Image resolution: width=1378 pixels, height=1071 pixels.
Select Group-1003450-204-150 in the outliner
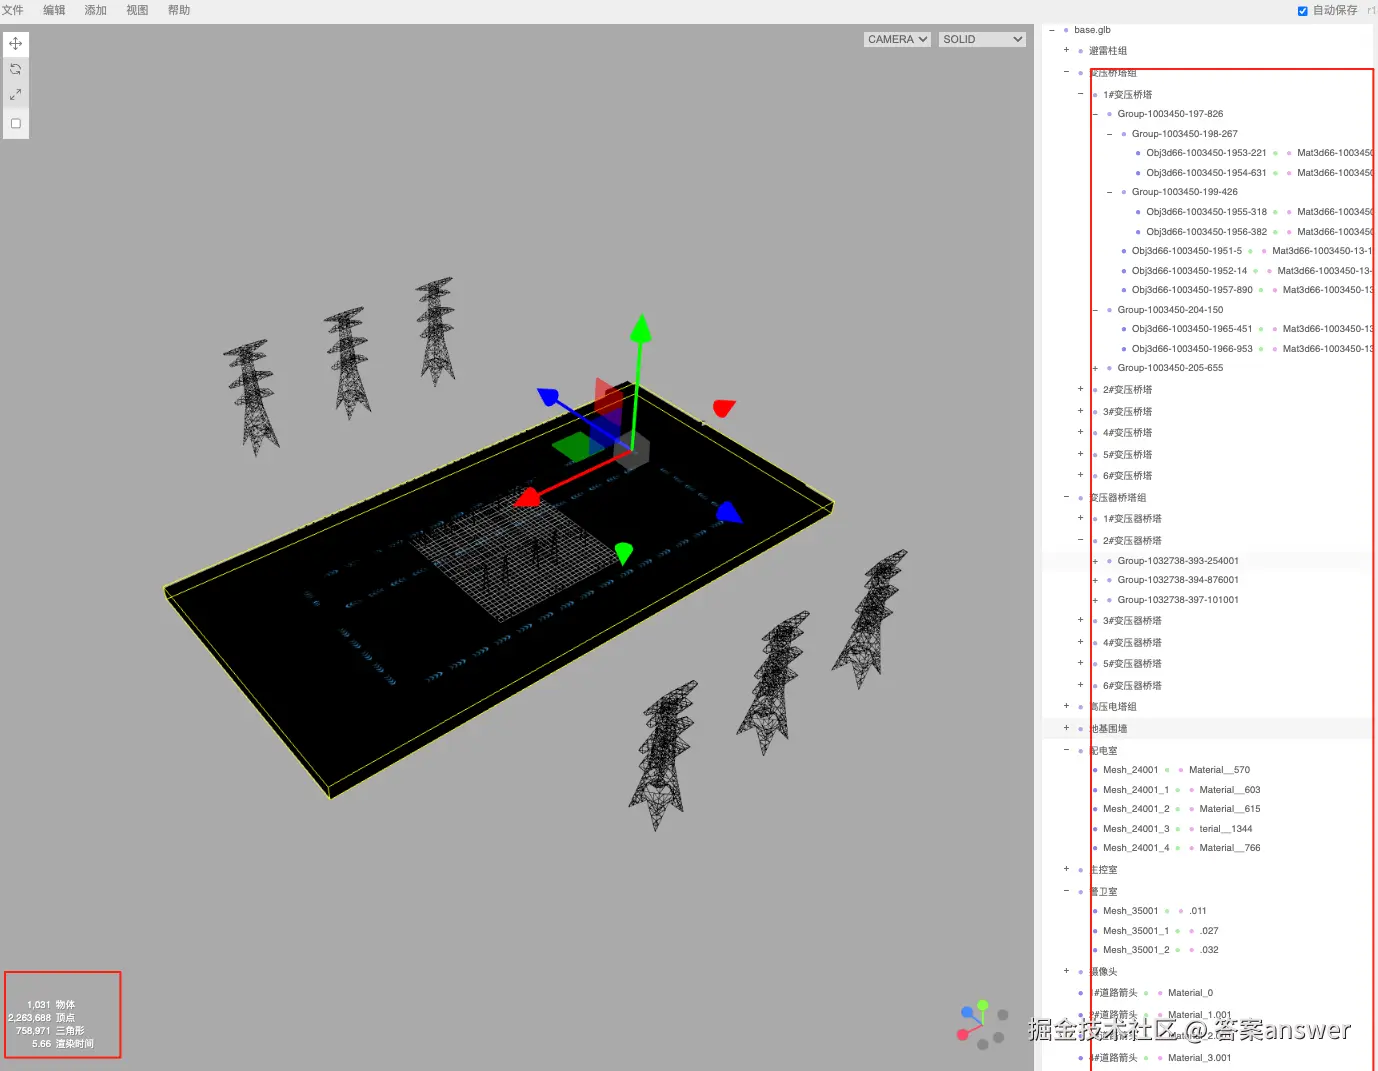coord(1170,310)
